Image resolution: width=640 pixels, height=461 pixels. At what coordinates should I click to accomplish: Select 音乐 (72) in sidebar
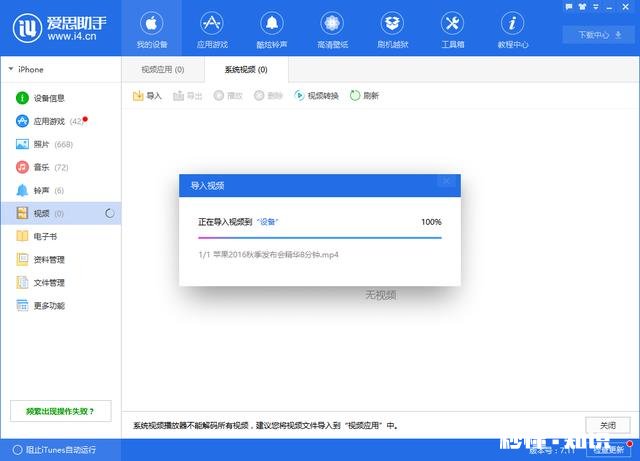[x=61, y=167]
